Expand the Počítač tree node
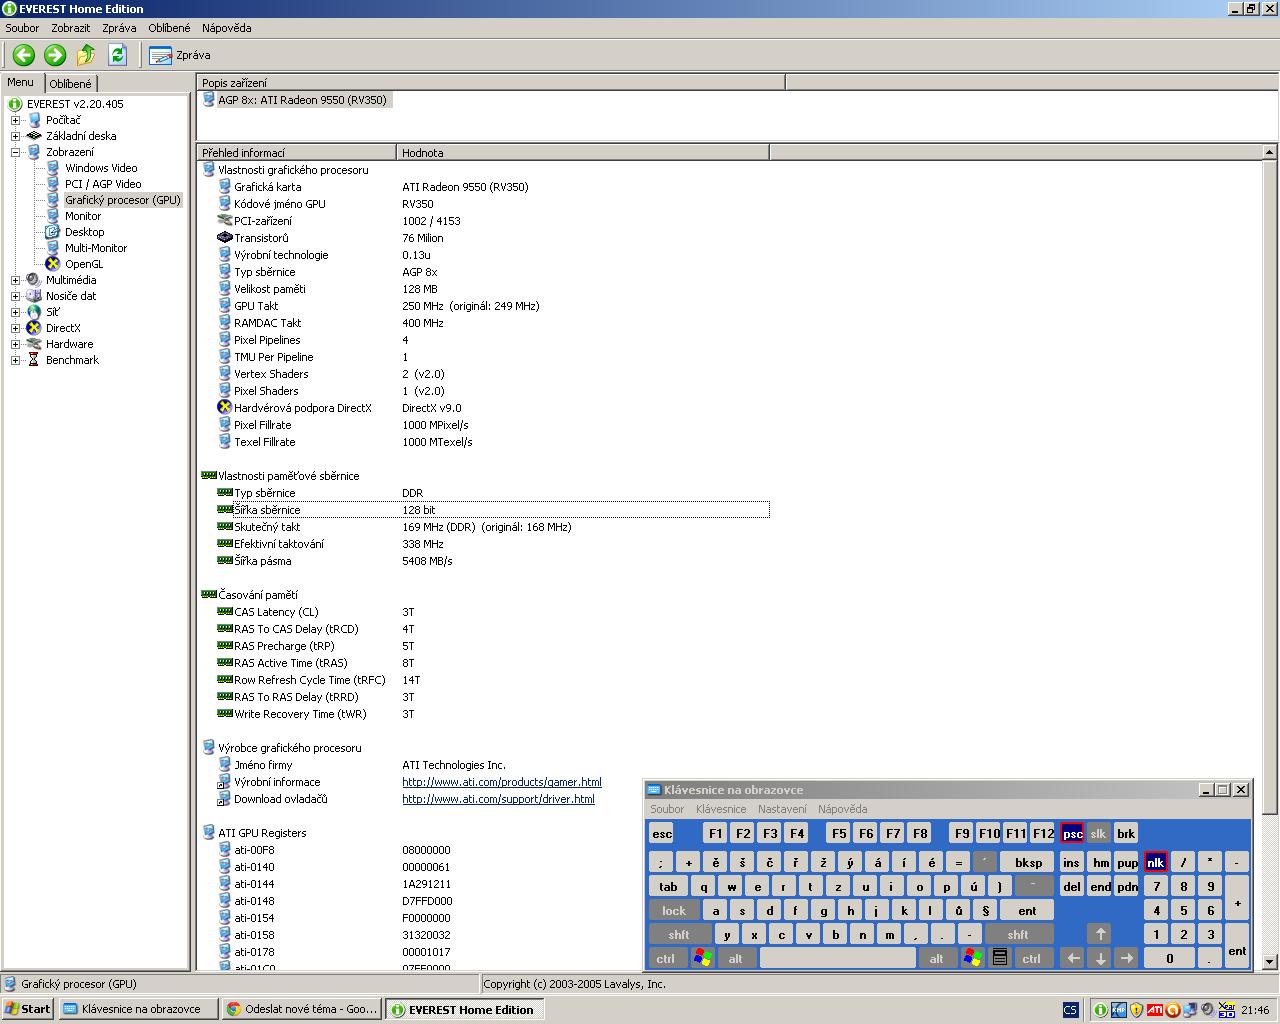The width and height of the screenshot is (1280, 1024). (x=16, y=120)
